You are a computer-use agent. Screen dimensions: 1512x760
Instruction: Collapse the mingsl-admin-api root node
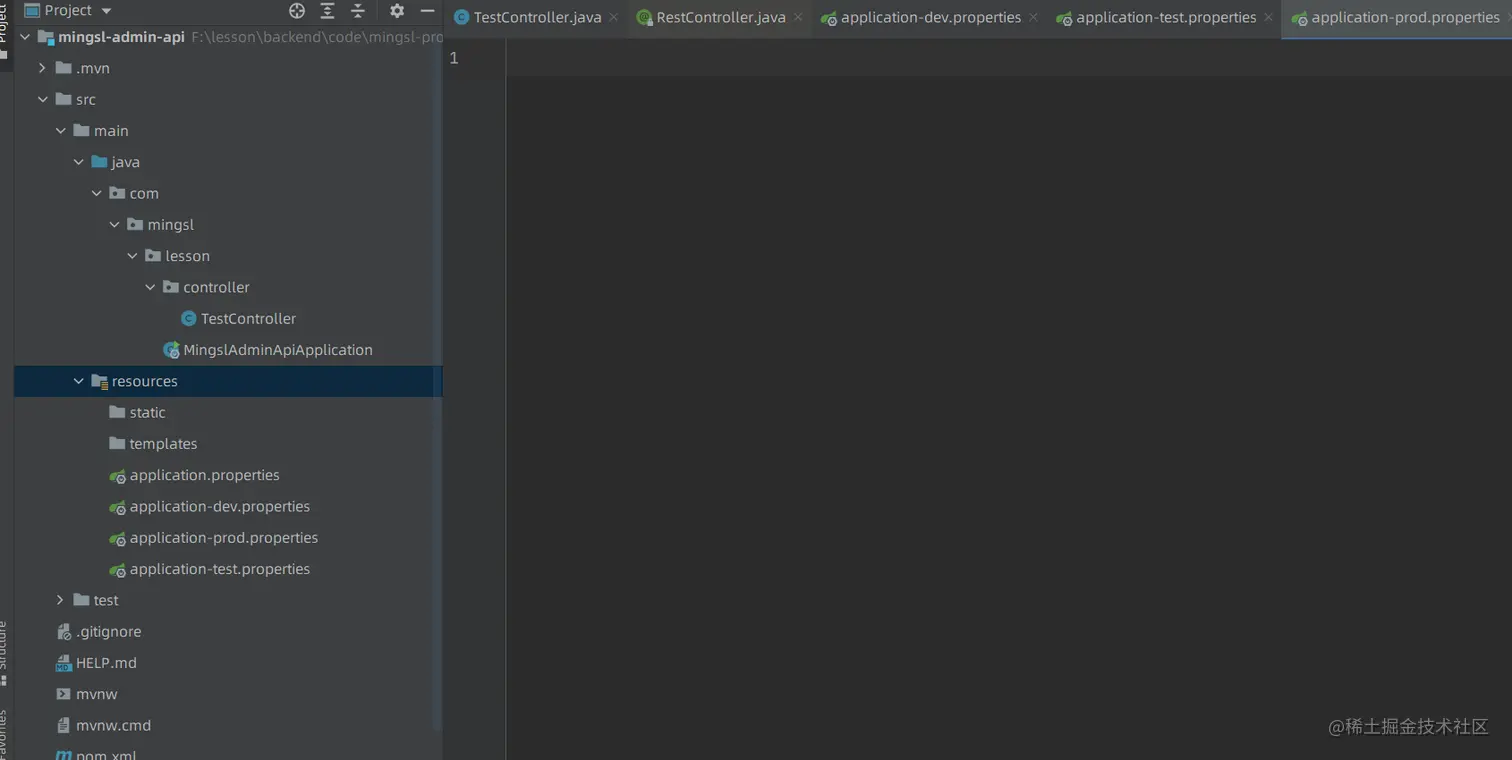coord(25,37)
